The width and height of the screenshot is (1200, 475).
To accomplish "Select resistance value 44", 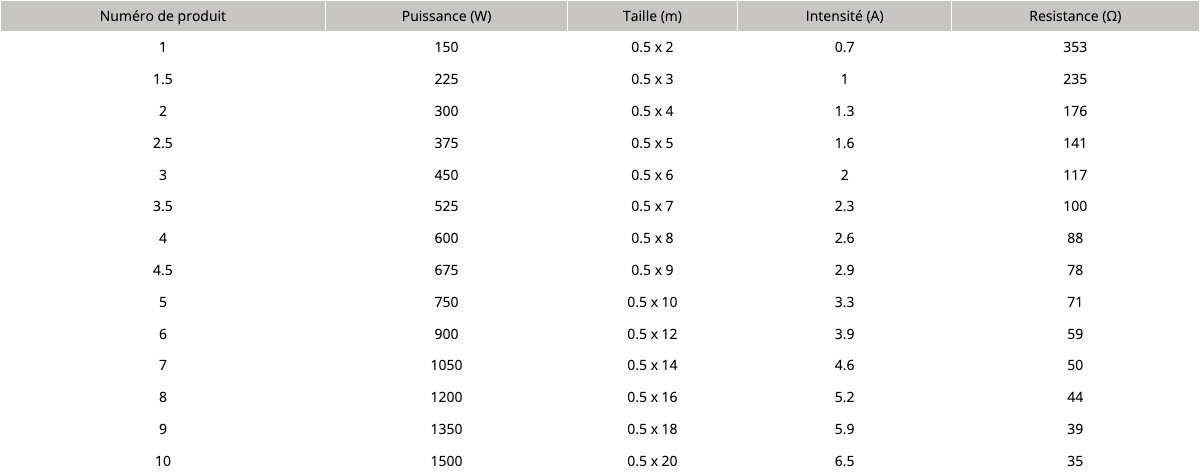I will click(x=1075, y=397).
